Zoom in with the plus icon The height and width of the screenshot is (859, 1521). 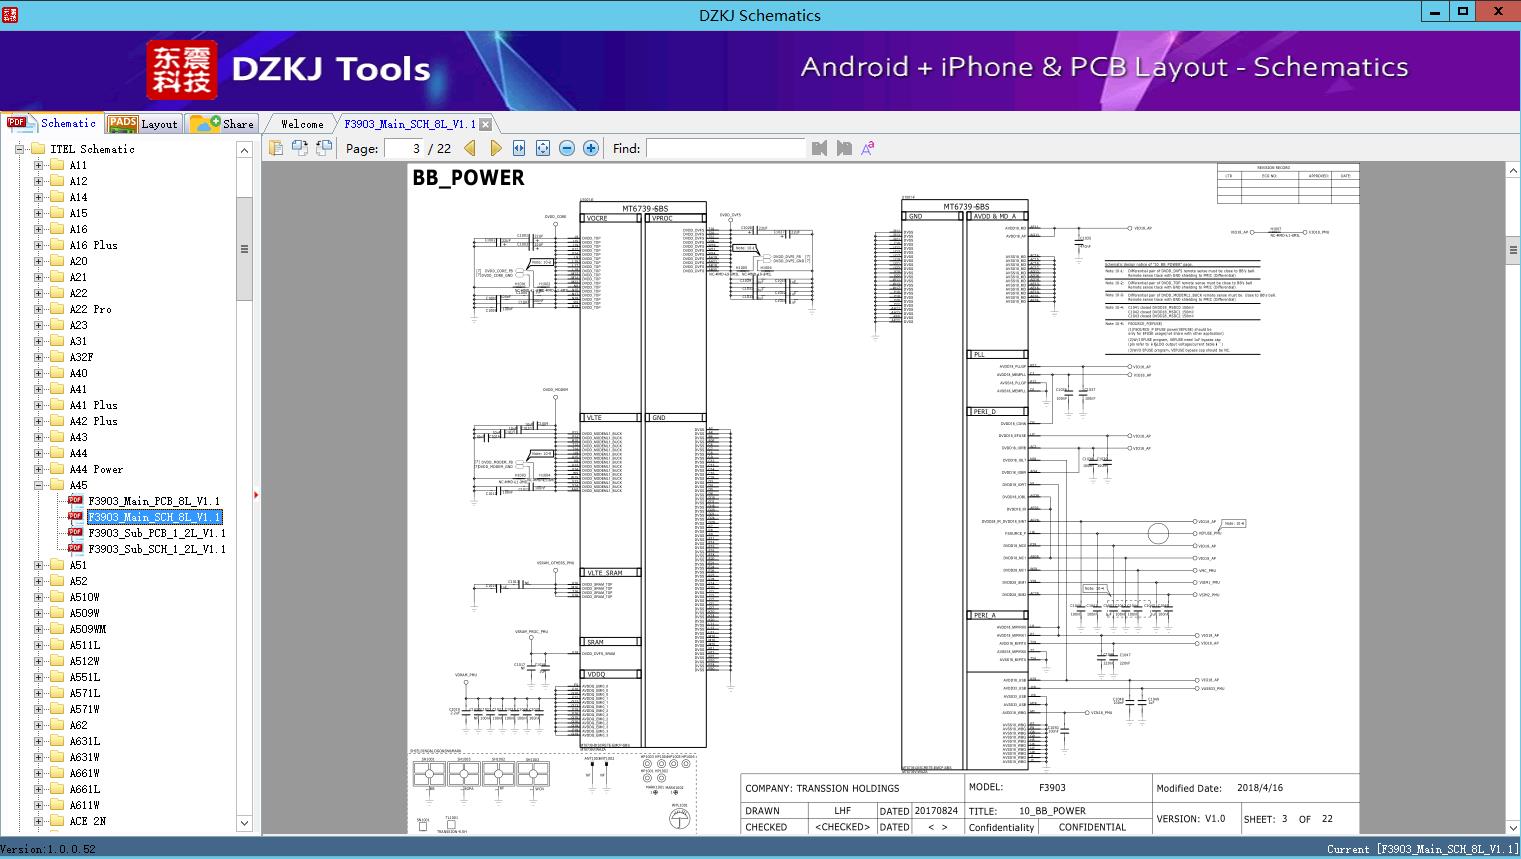click(591, 148)
